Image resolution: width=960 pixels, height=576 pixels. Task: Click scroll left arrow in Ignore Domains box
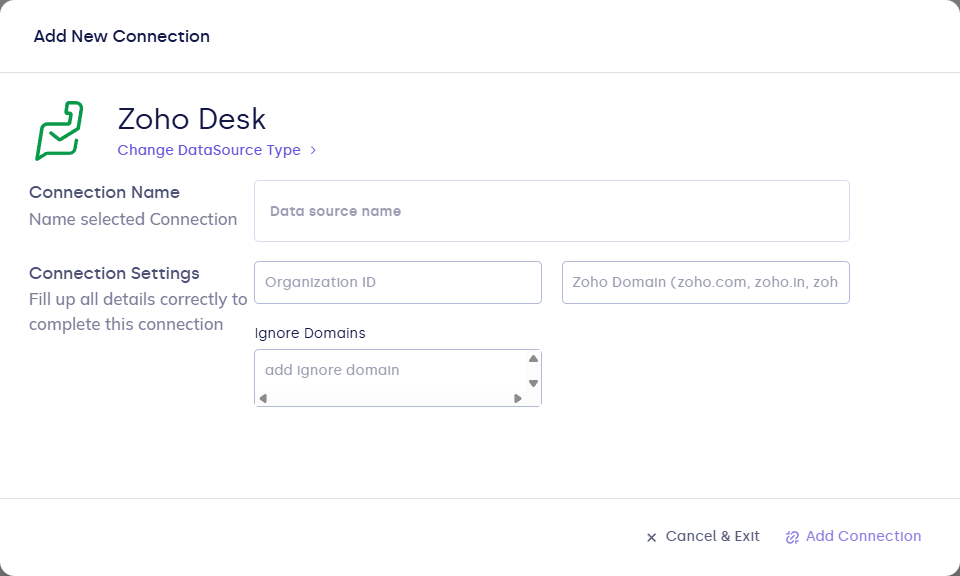pos(263,398)
